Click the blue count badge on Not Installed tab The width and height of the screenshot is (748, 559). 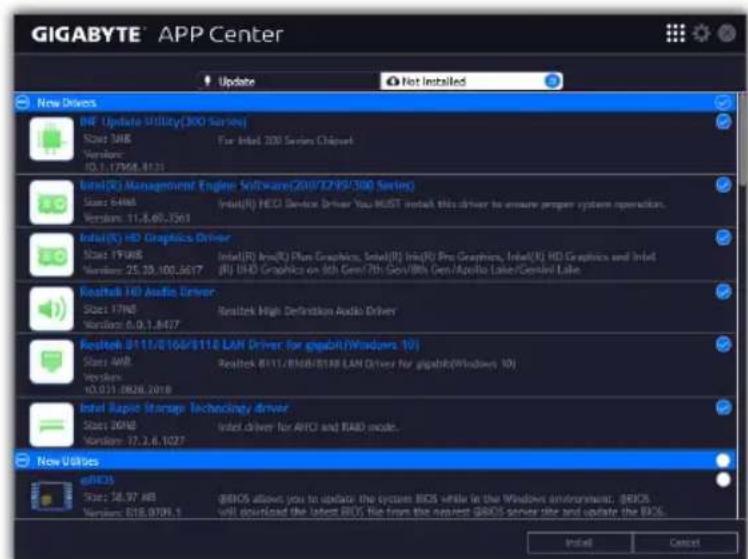pyautogui.click(x=552, y=81)
